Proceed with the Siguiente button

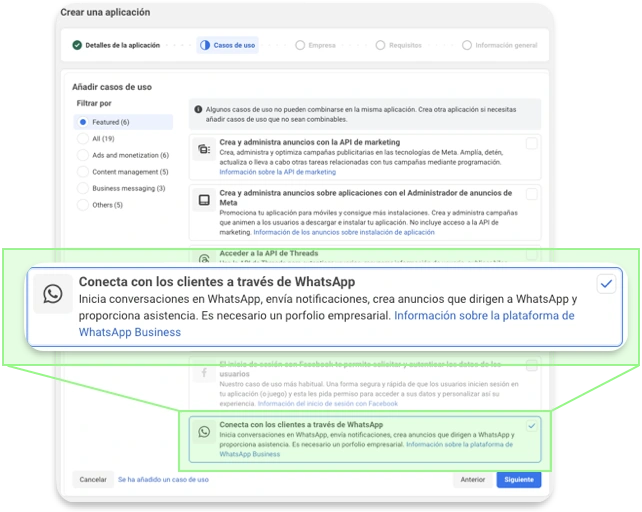[x=519, y=479]
